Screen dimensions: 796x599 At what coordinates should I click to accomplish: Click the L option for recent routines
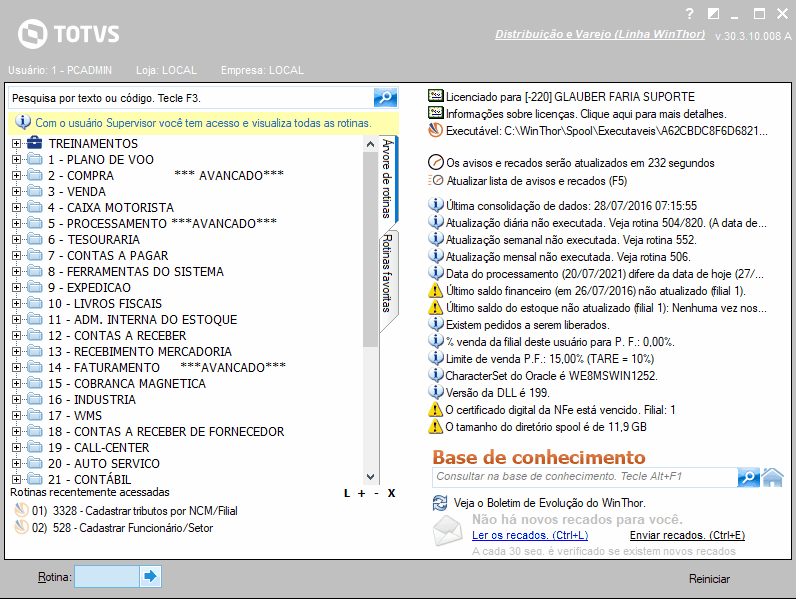coord(347,493)
